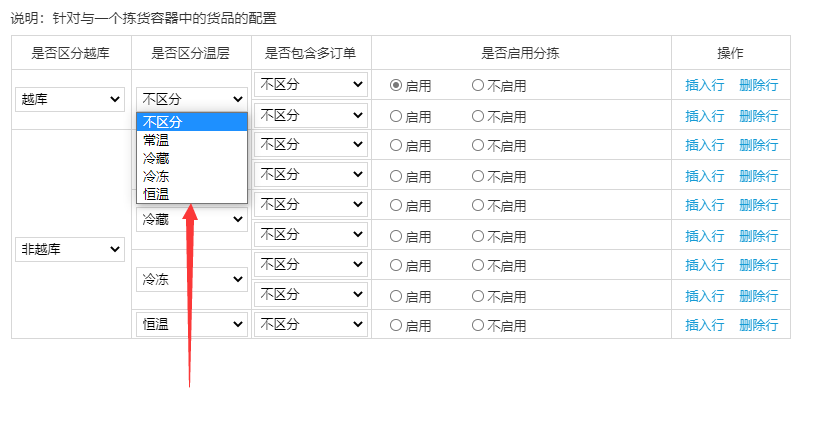Select 恒温 option in the dropdown list
This screenshot has height=421, width=816.
pos(192,194)
